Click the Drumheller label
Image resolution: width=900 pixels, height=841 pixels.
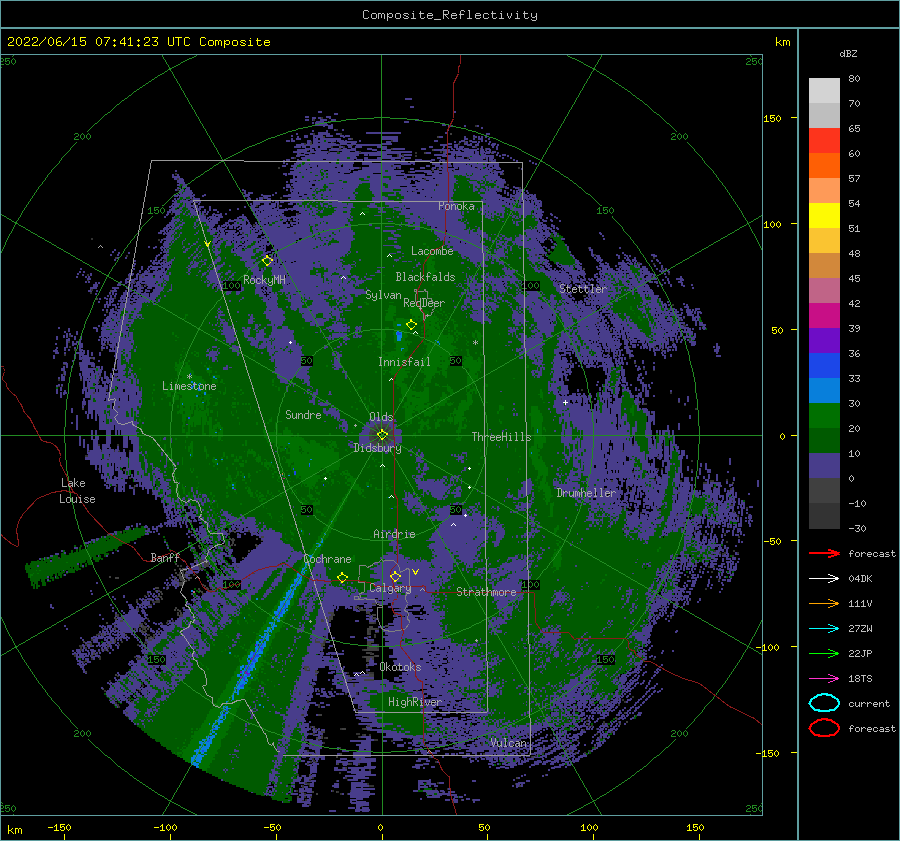(x=585, y=493)
